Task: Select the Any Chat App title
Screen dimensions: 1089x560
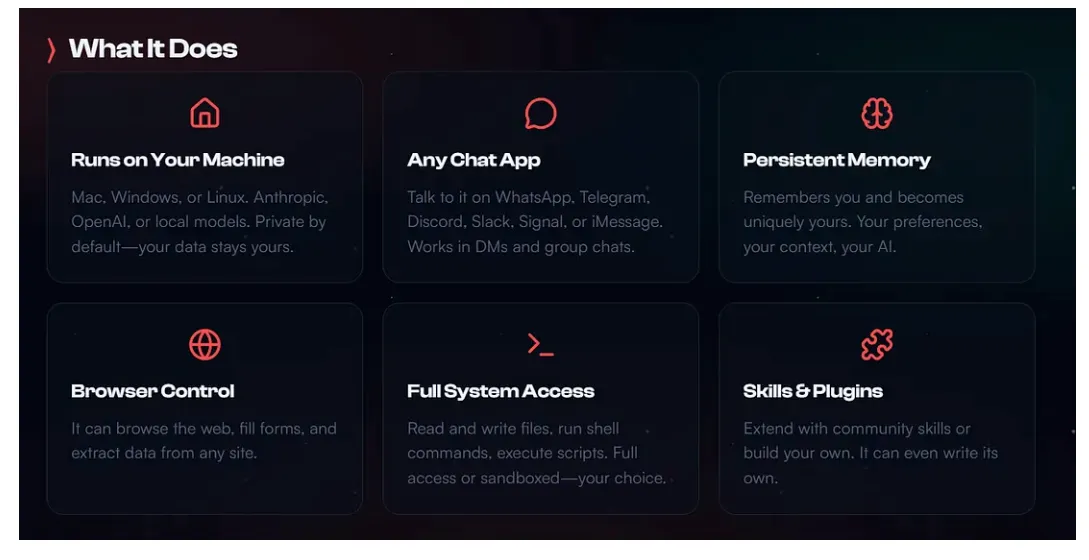Action: coord(474,160)
